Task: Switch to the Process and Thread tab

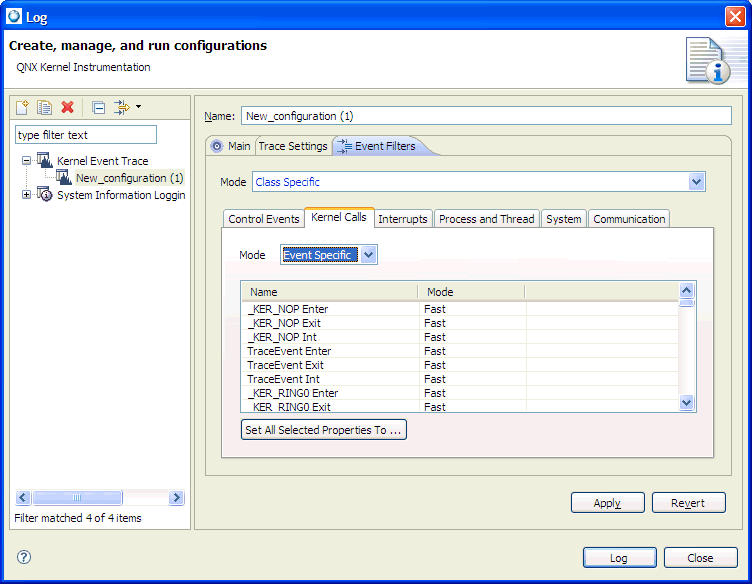Action: pos(487,219)
